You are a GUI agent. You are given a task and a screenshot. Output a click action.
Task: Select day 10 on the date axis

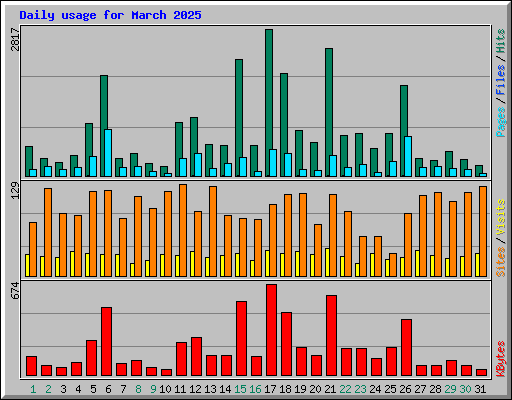coord(165,389)
